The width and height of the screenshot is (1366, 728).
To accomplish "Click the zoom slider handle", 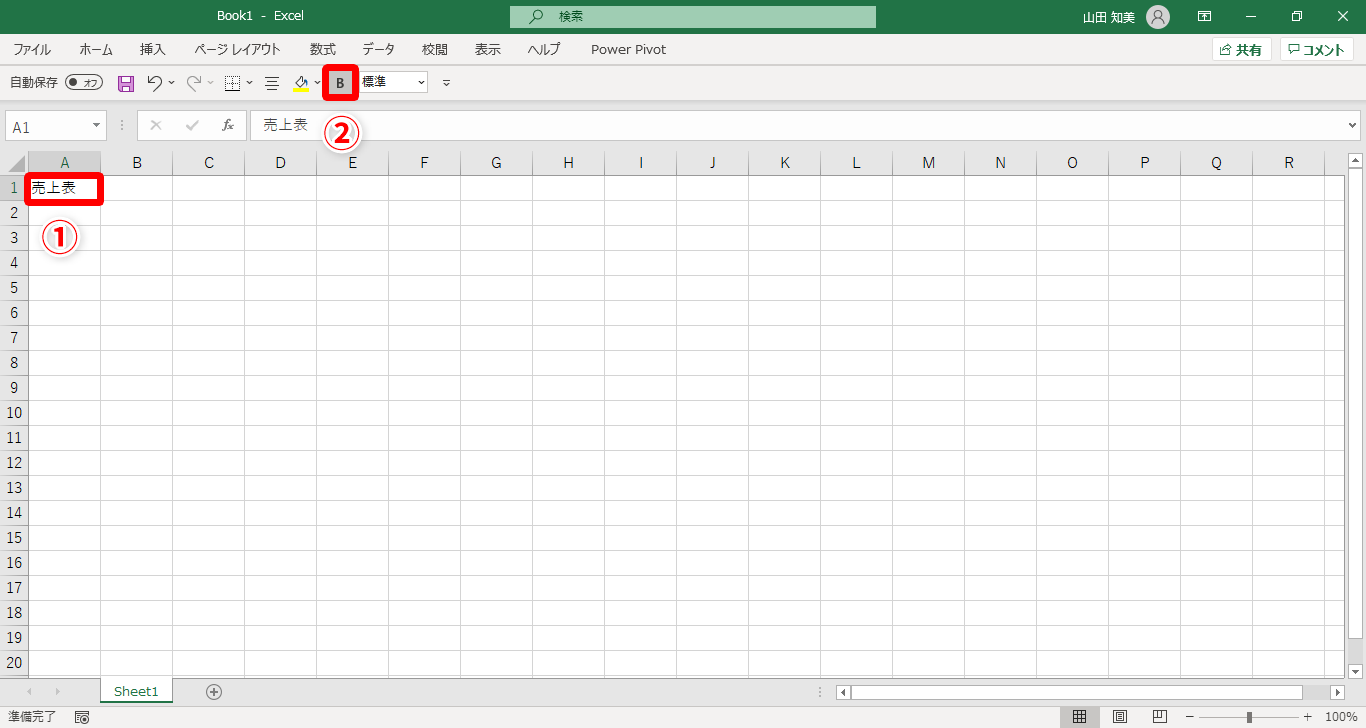I will coord(1249,717).
